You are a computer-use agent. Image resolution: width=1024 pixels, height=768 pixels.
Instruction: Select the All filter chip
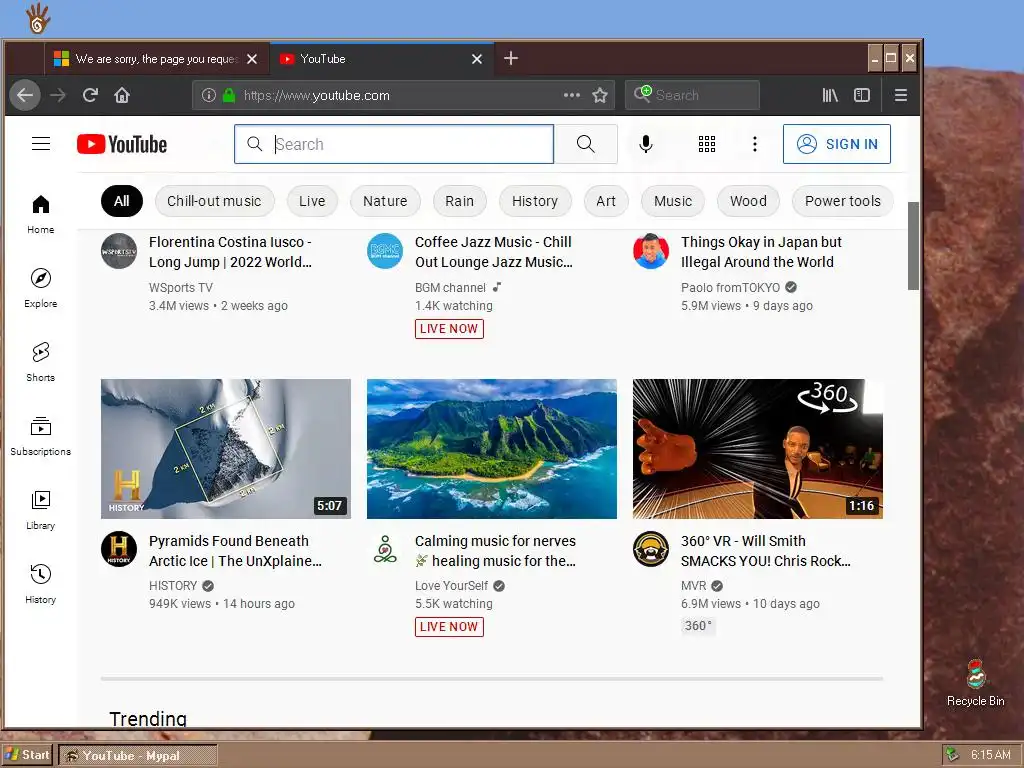(121, 201)
